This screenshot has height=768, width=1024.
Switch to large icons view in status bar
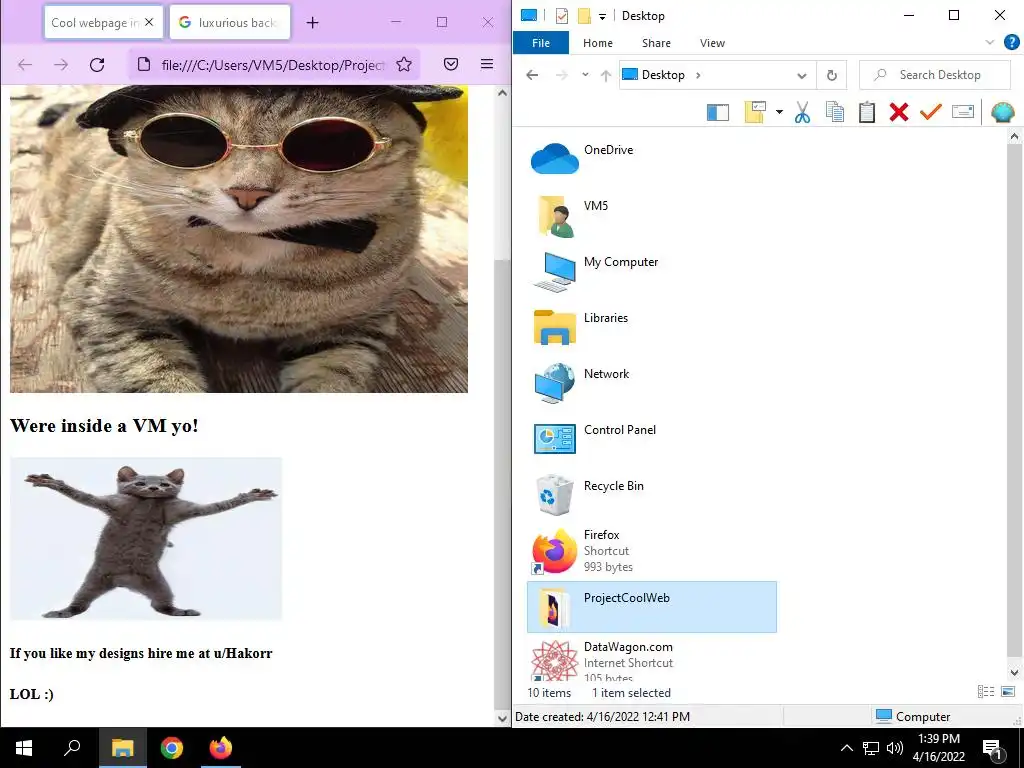tap(1008, 692)
